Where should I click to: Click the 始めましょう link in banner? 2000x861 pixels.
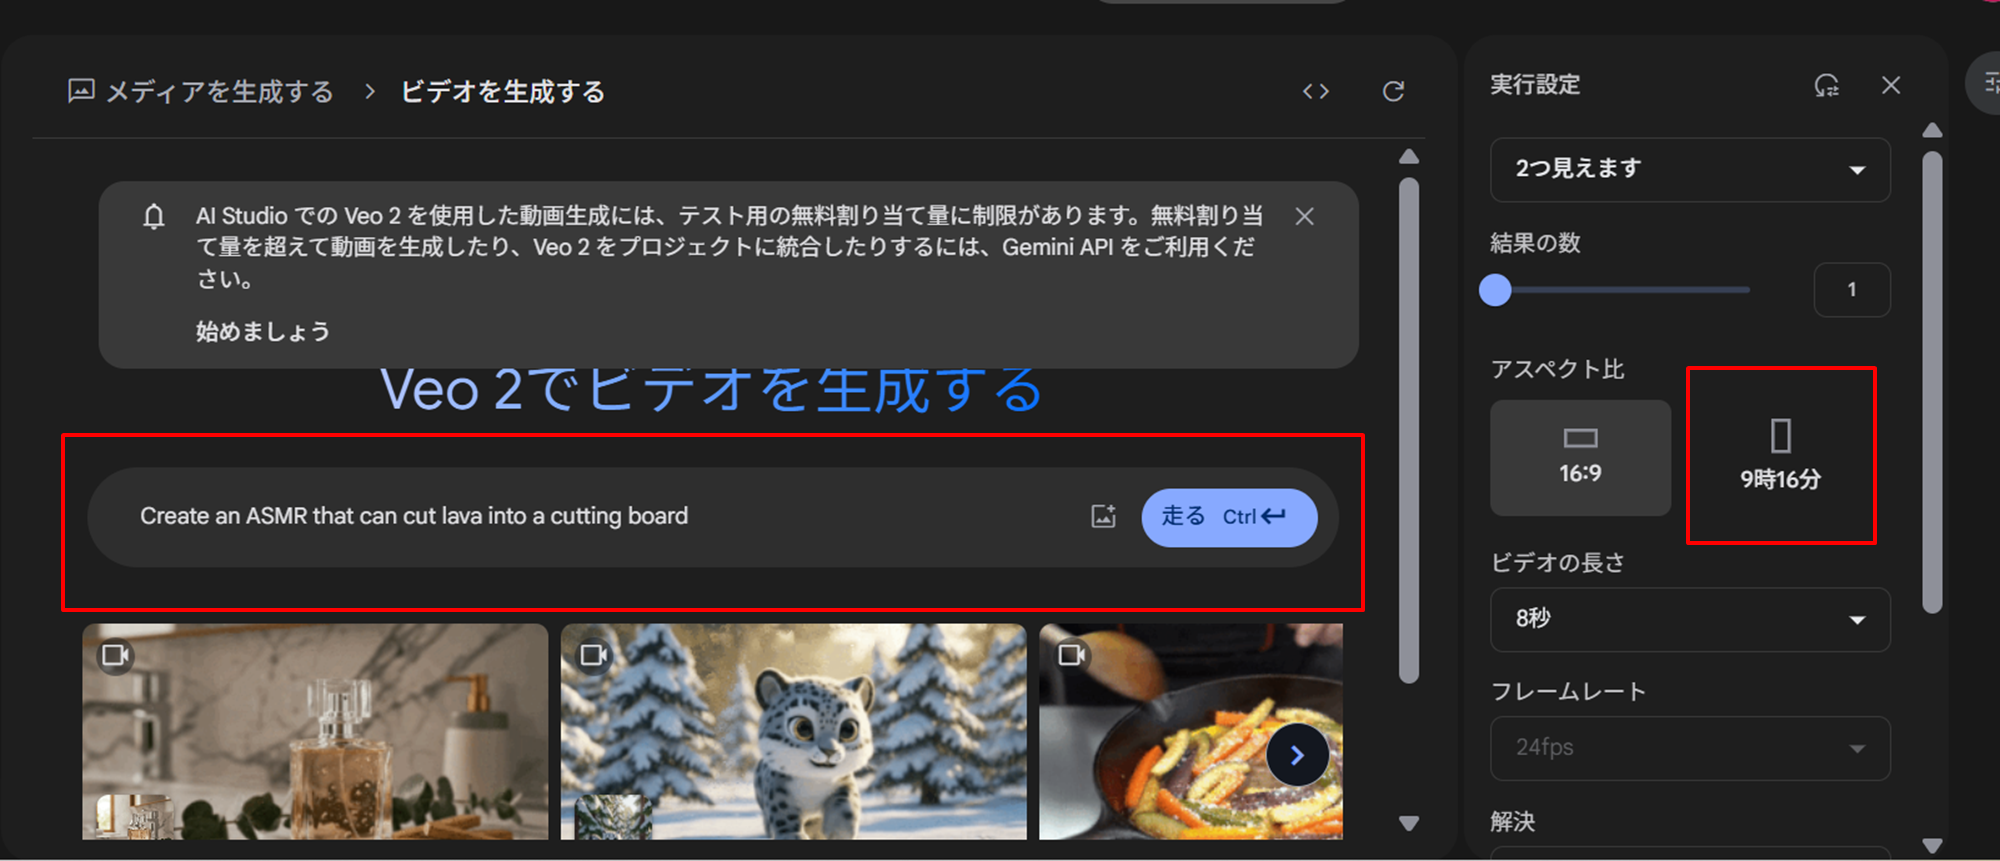click(263, 332)
